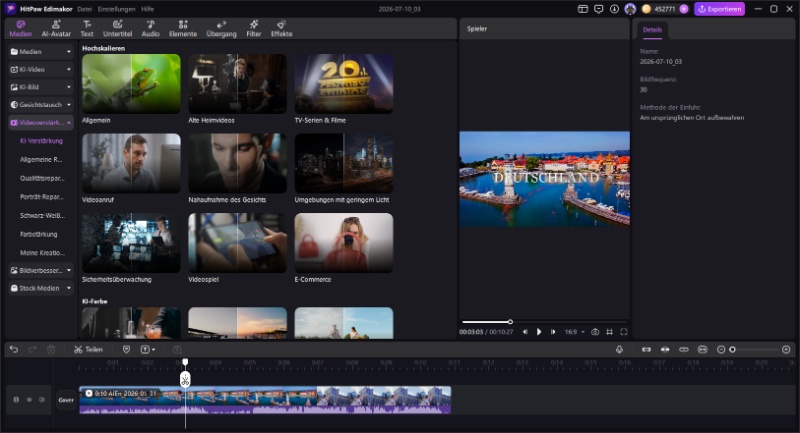The width and height of the screenshot is (800, 433).
Task: Choose the Videospiel thumbnail
Action: [237, 243]
